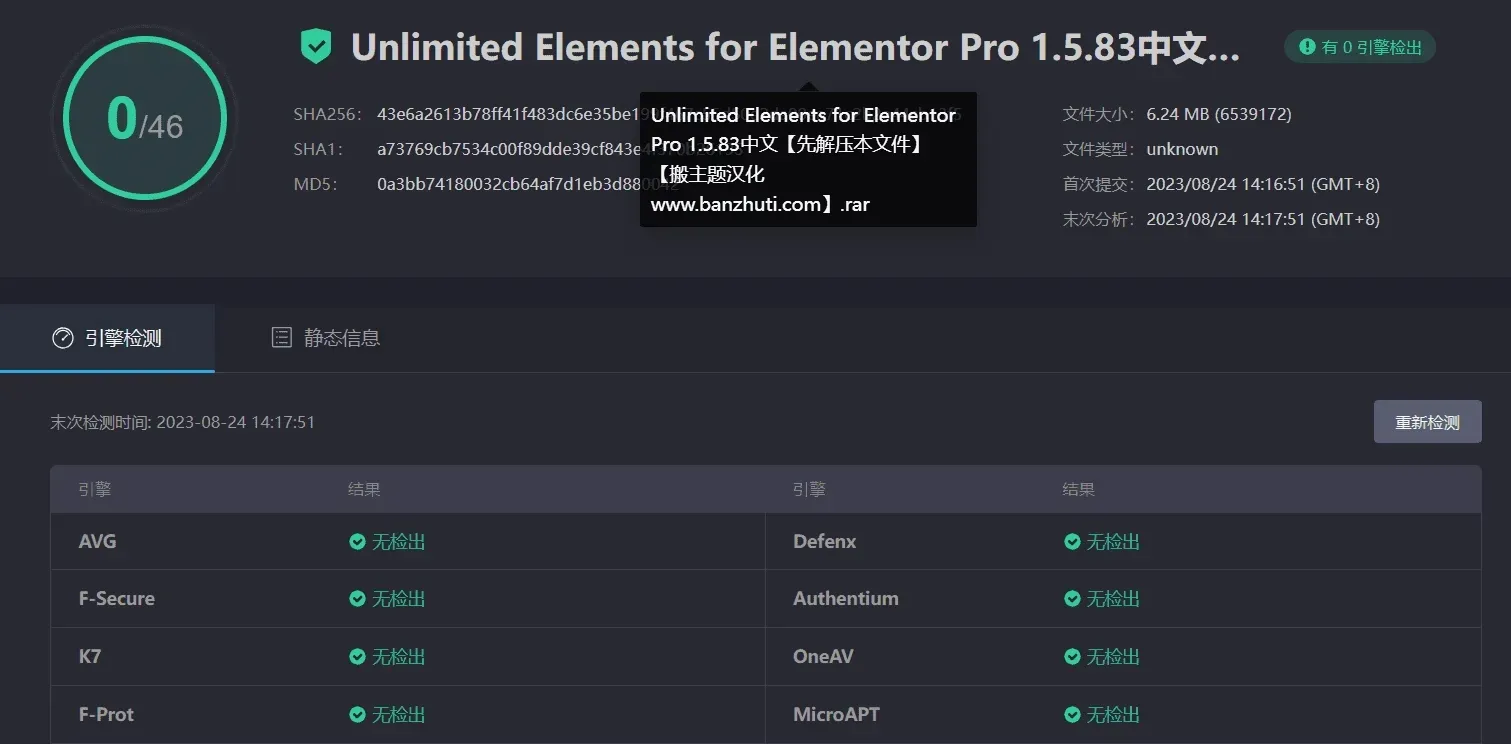Click the right 结果 column header

point(1079,490)
